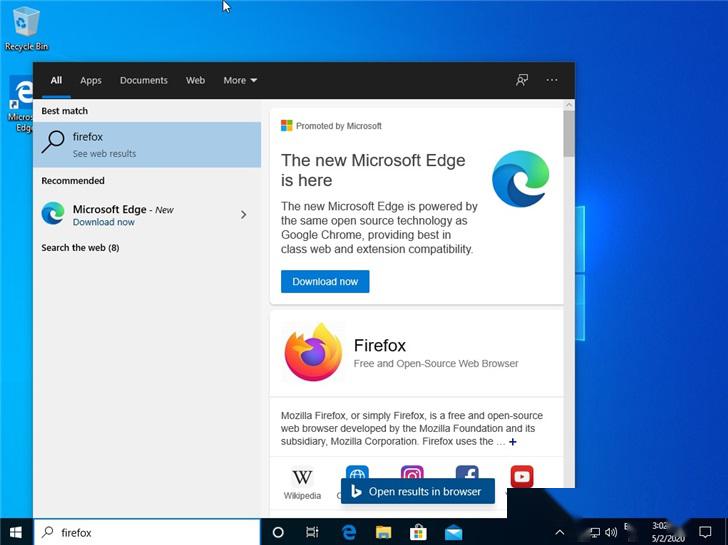Open Microsoft Store from the taskbar
This screenshot has width=728, height=545.
[x=418, y=532]
